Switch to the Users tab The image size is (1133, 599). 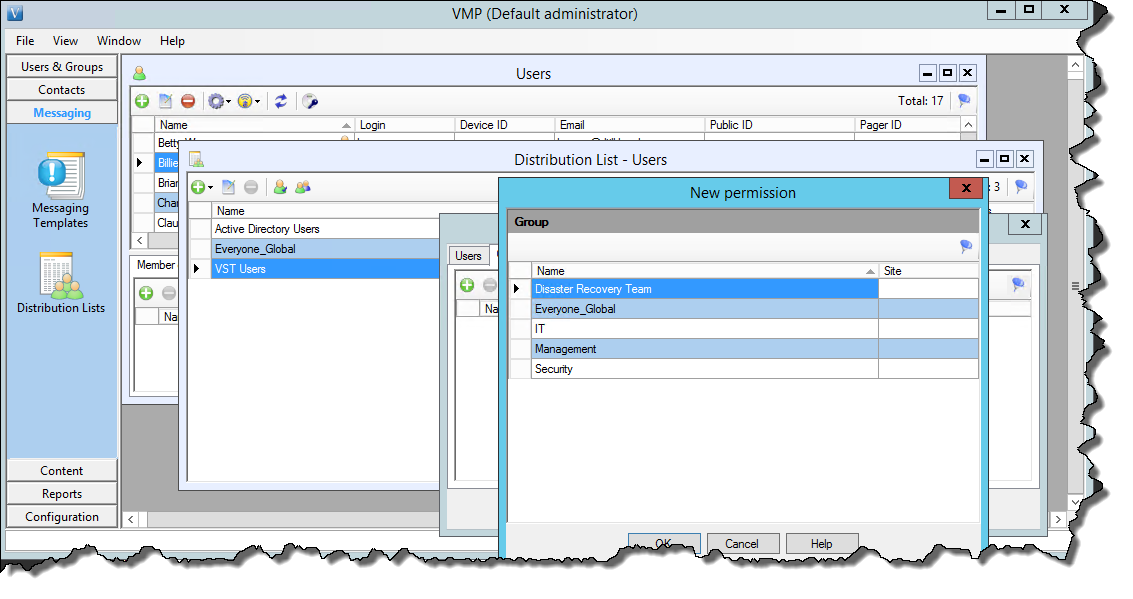(x=468, y=256)
